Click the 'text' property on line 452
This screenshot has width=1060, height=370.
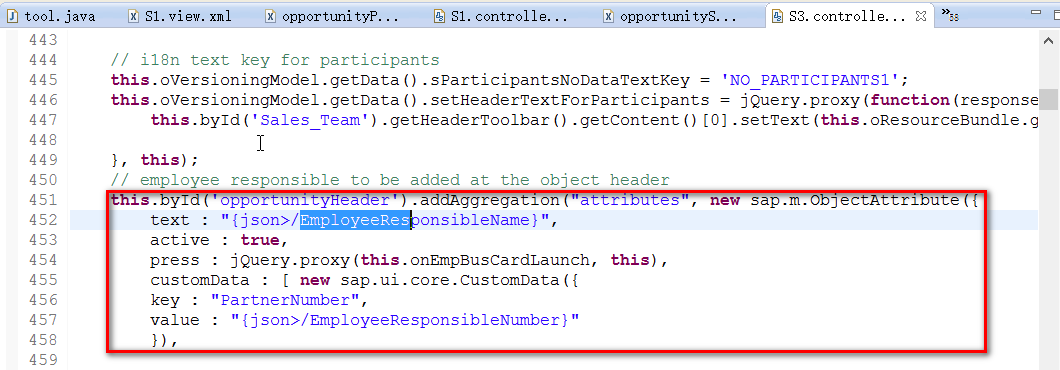tap(170, 220)
